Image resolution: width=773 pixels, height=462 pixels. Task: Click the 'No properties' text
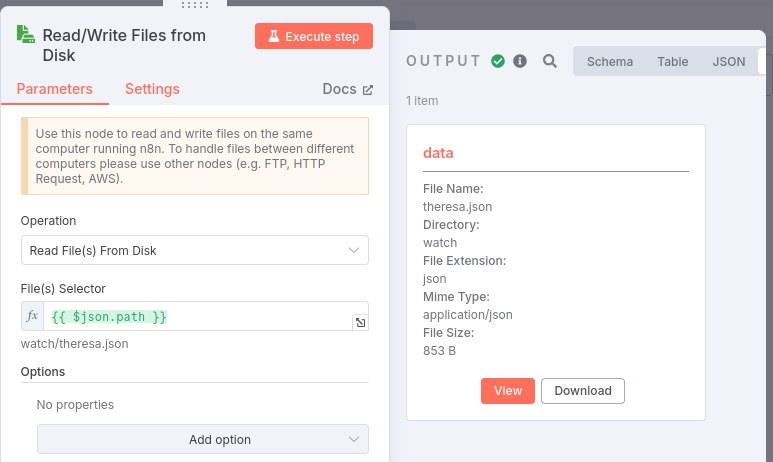[x=75, y=404]
